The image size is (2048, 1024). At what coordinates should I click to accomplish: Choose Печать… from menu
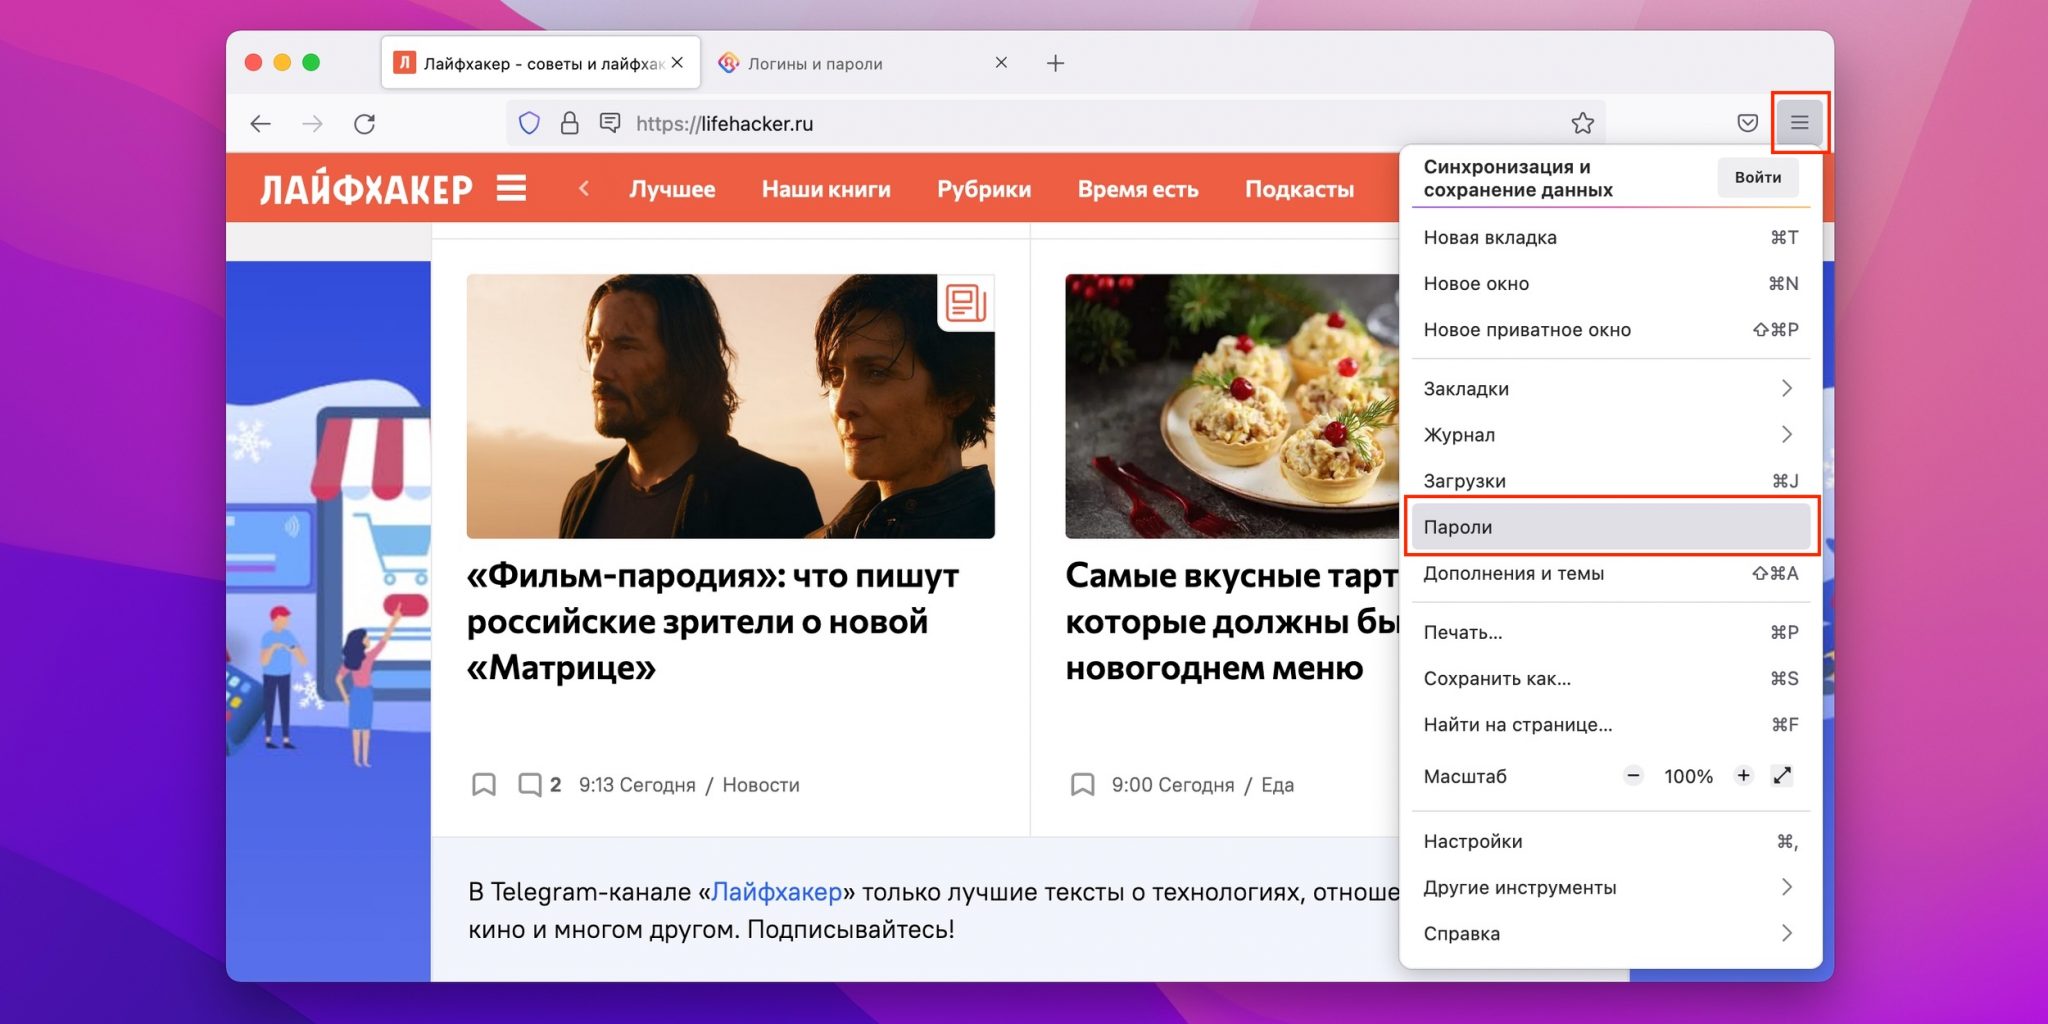(1610, 632)
